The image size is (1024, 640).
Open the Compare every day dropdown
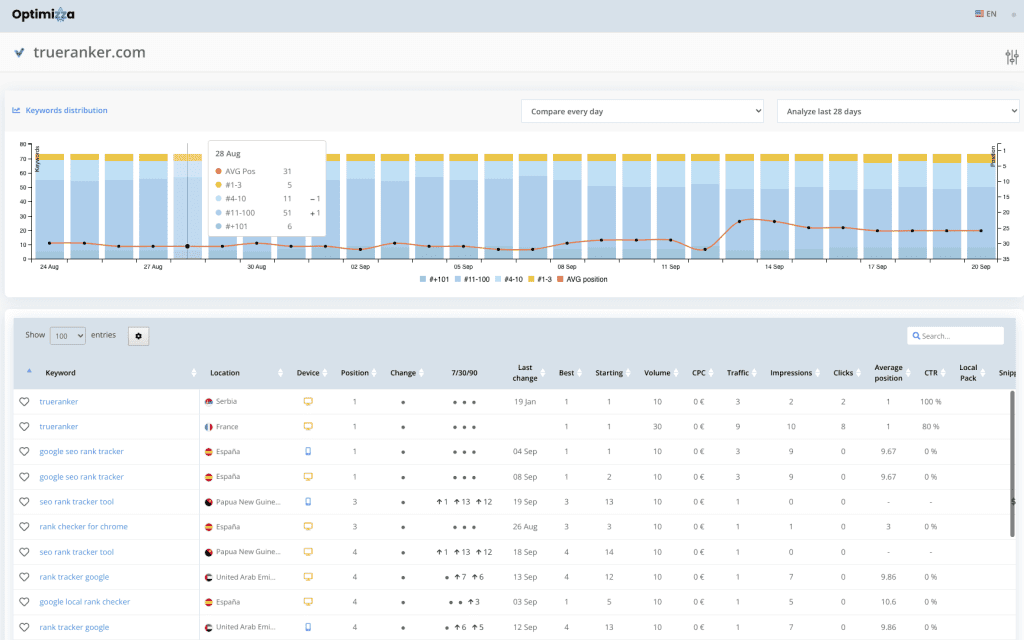(x=642, y=111)
